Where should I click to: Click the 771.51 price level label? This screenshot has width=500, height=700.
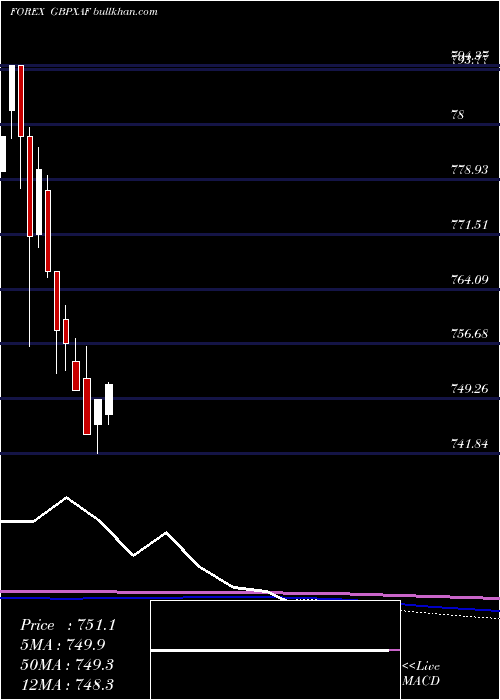469,225
